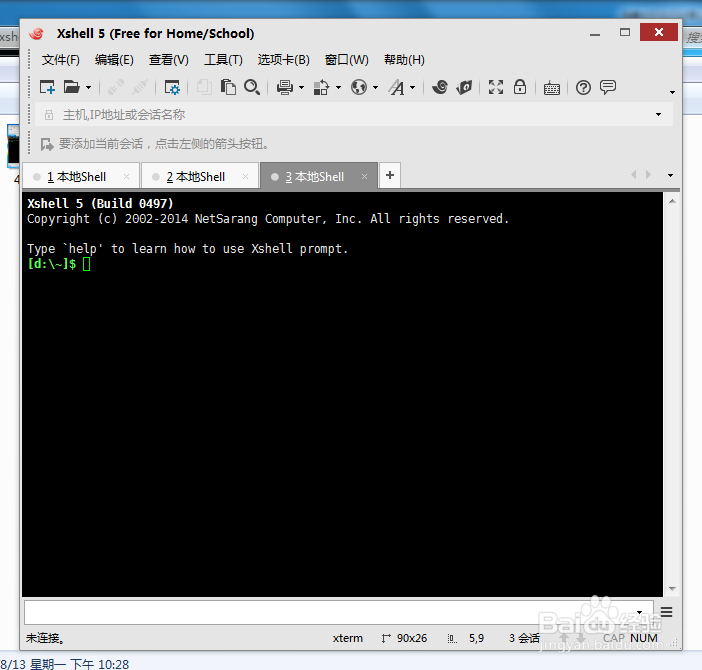Screen dimensions: 702x670
Task: Click the xterm status bar entry
Action: click(x=347, y=638)
